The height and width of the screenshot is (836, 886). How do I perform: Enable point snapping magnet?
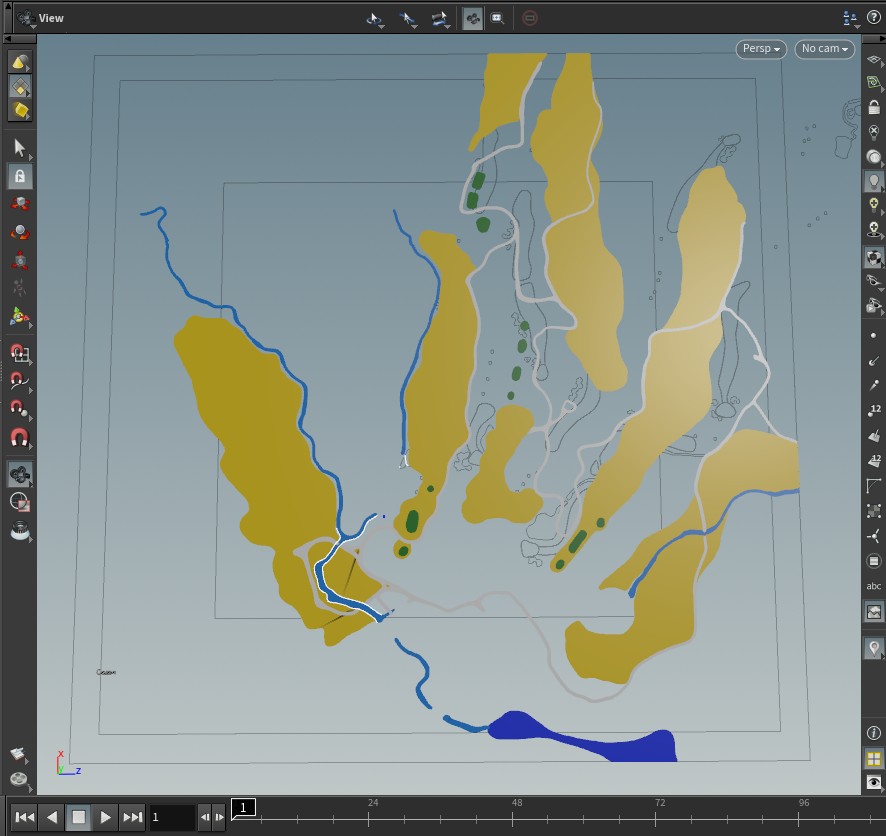(20, 408)
